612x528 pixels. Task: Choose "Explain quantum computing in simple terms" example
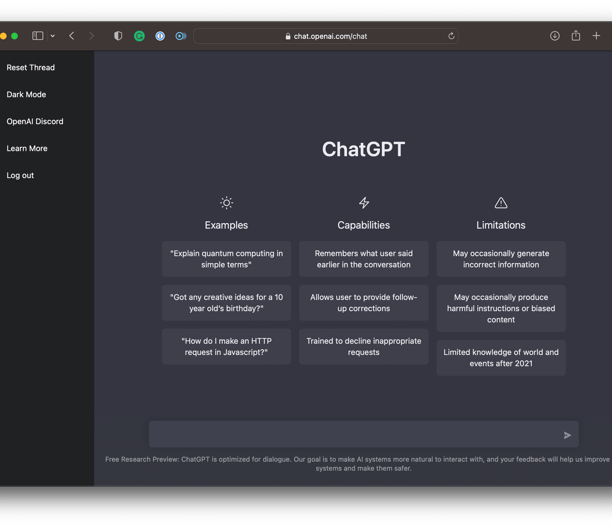[226, 259]
